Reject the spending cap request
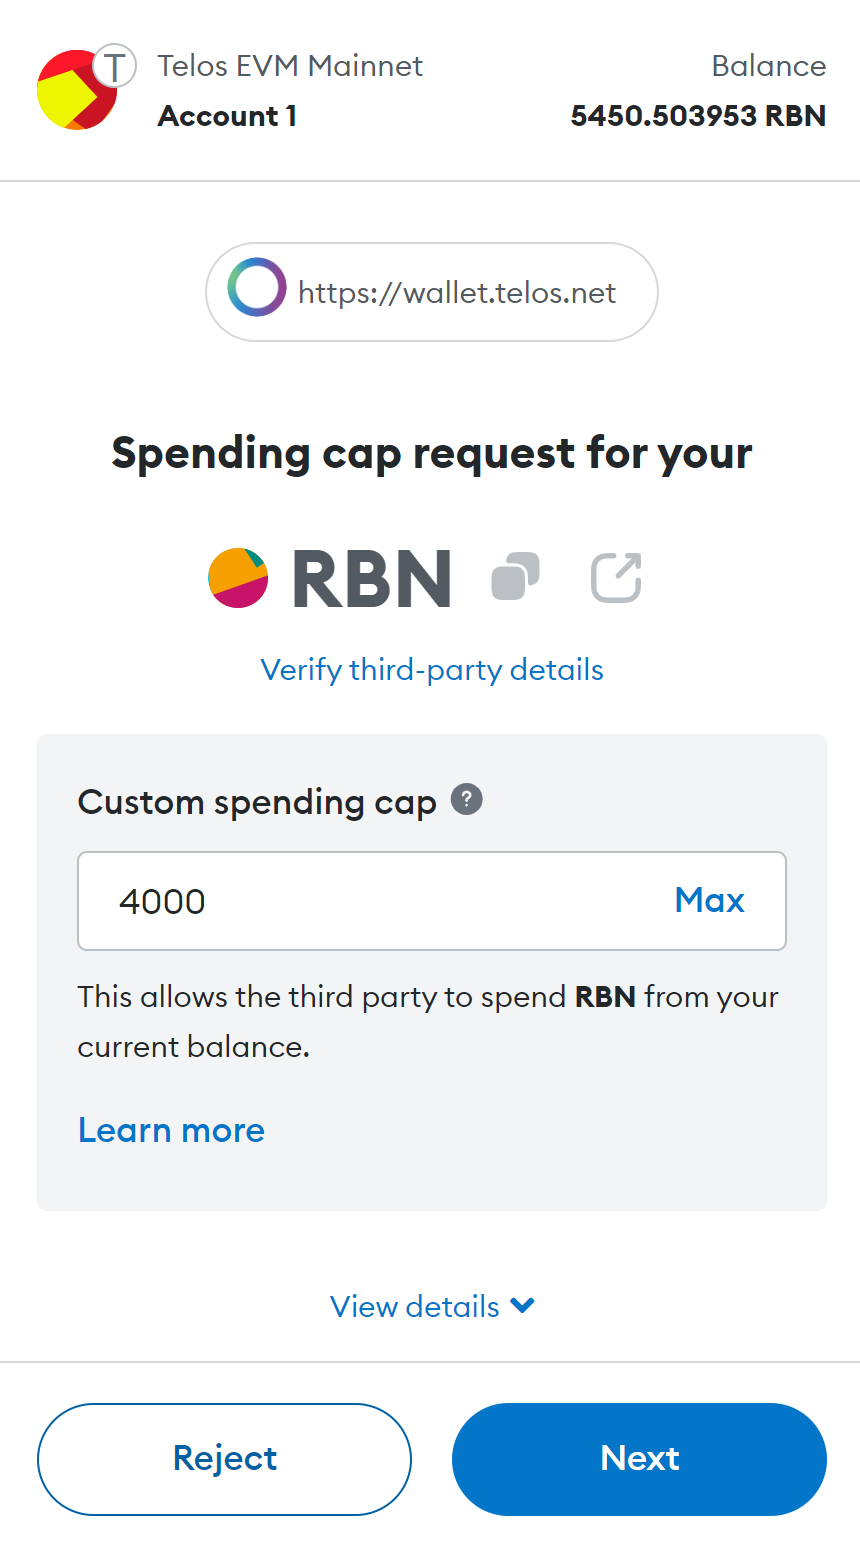Viewport: 860px width, 1560px height. tap(224, 1458)
